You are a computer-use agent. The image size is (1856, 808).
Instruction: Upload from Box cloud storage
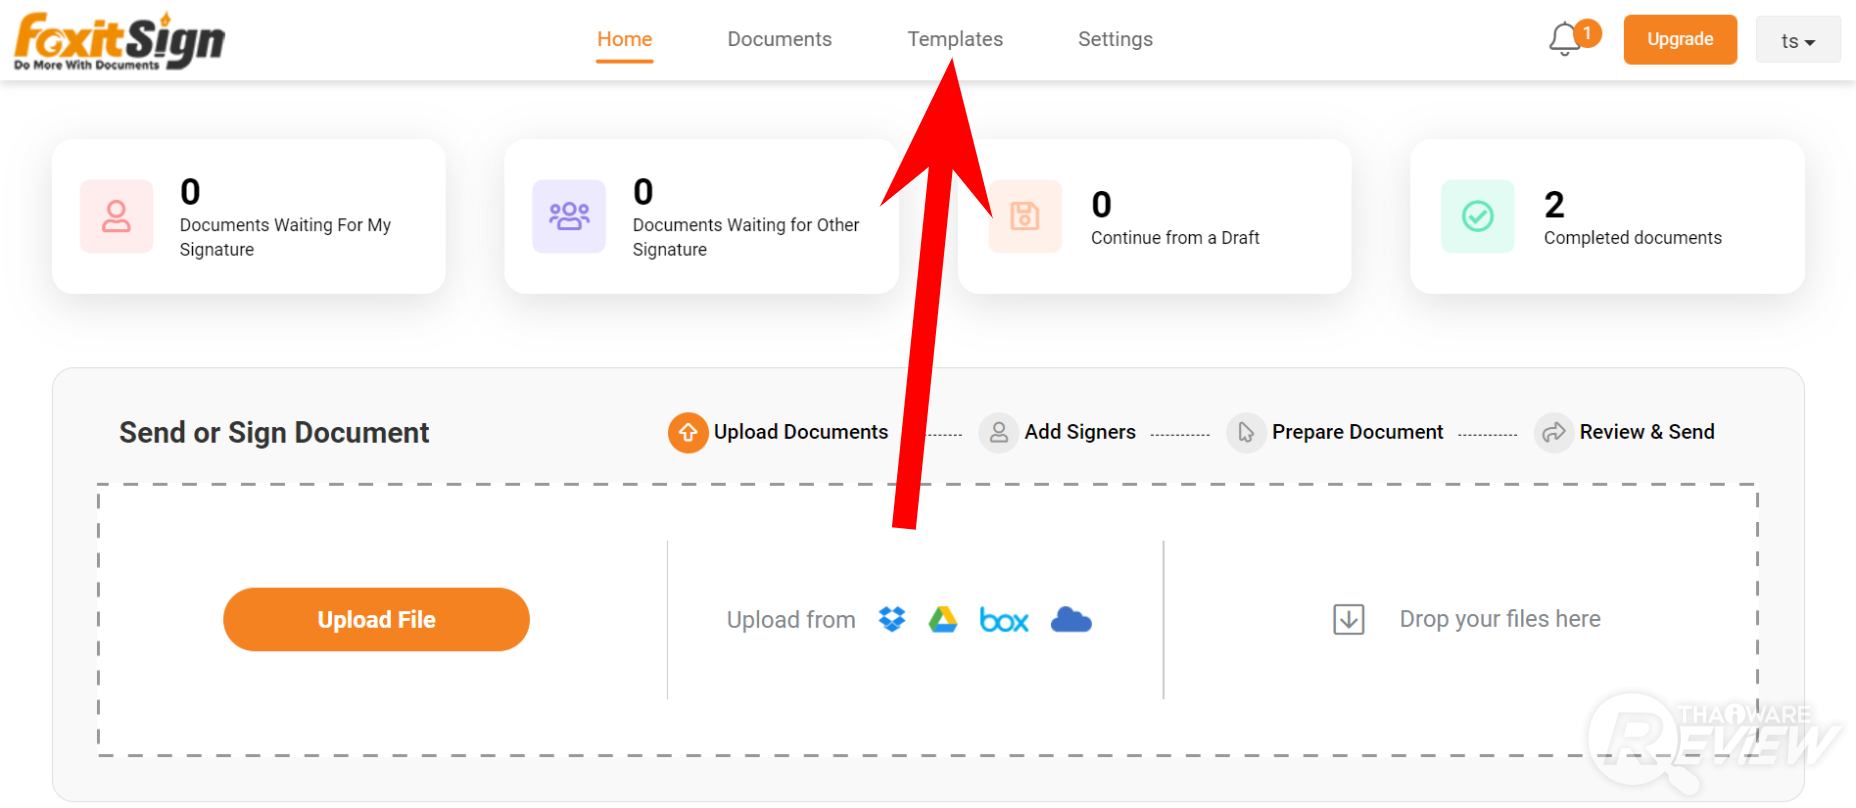[1004, 621]
